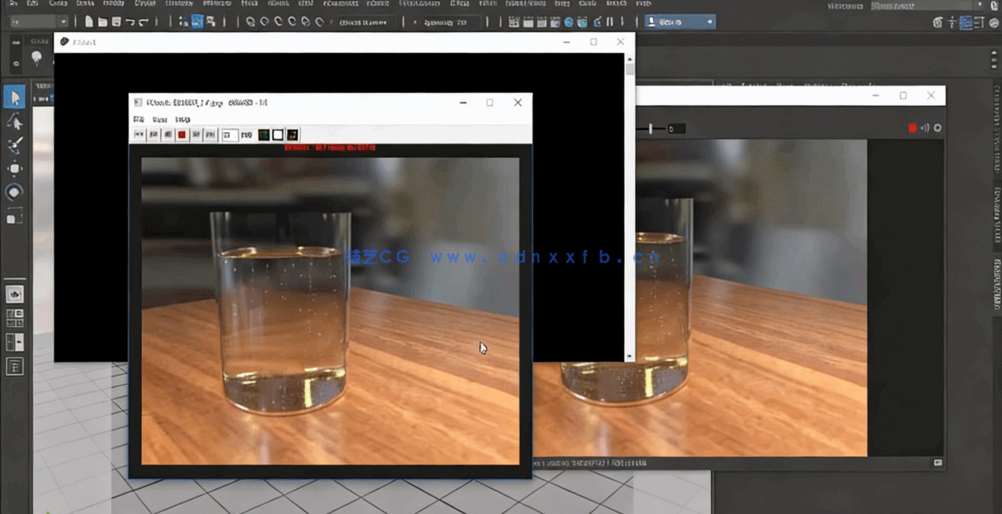
Task: Click the undo arrow in top toolbar
Action: 130,21
